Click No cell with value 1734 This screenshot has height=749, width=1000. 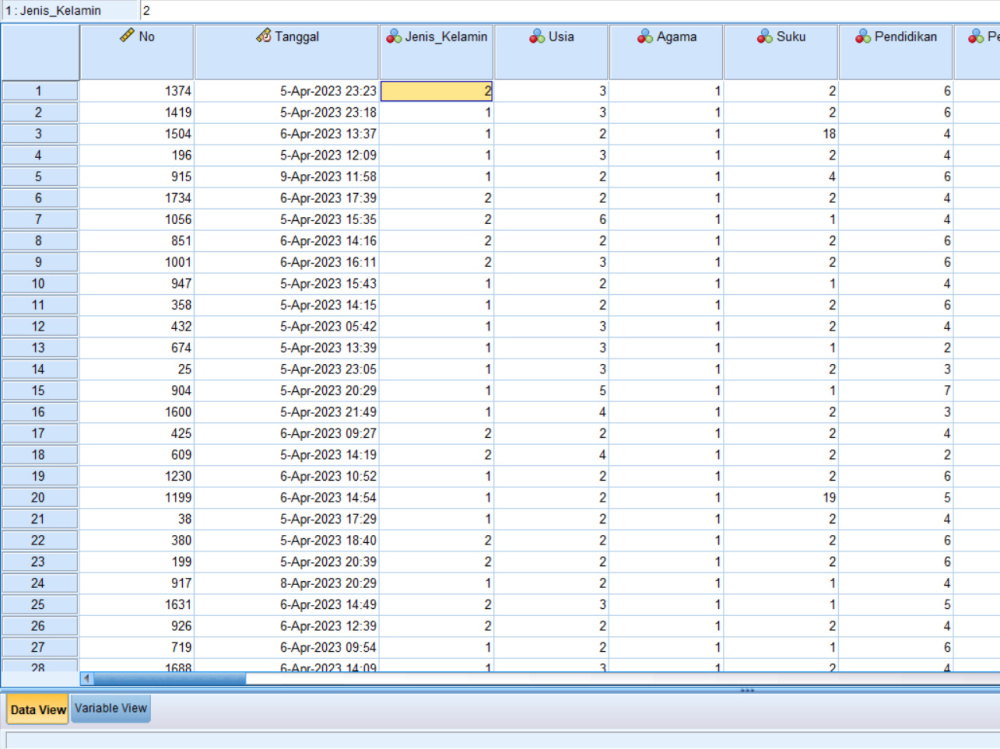pos(136,198)
